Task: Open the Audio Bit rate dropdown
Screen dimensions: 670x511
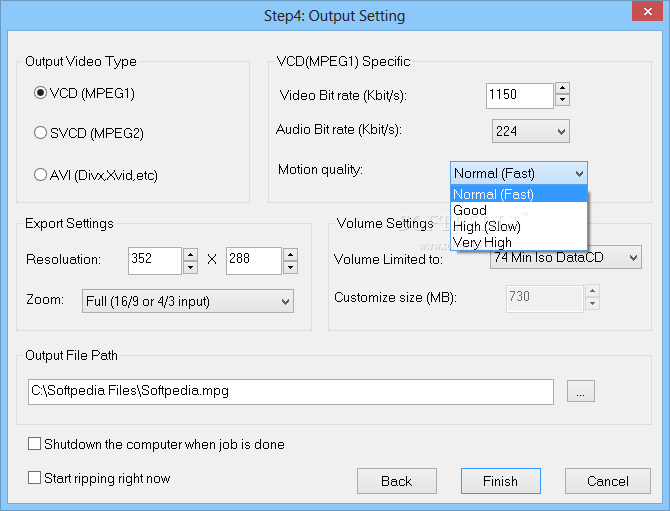Action: pyautogui.click(x=531, y=131)
